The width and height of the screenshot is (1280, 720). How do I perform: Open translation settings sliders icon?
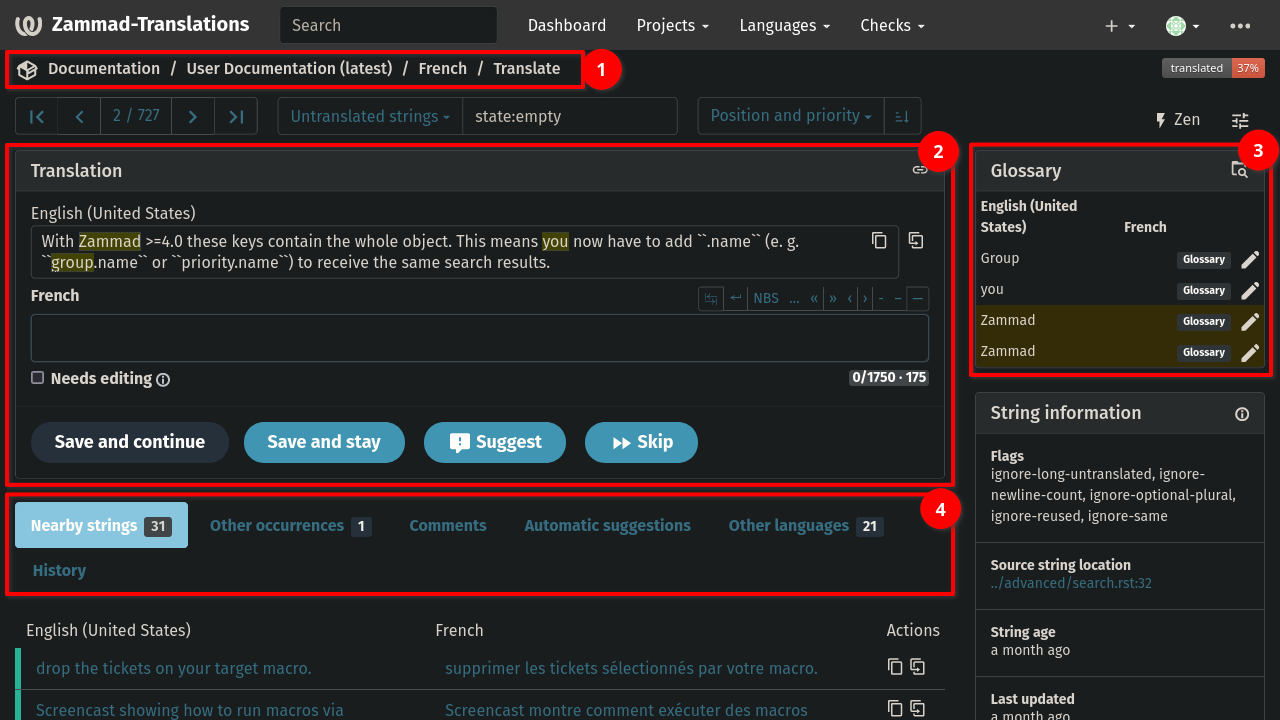[x=1240, y=120]
